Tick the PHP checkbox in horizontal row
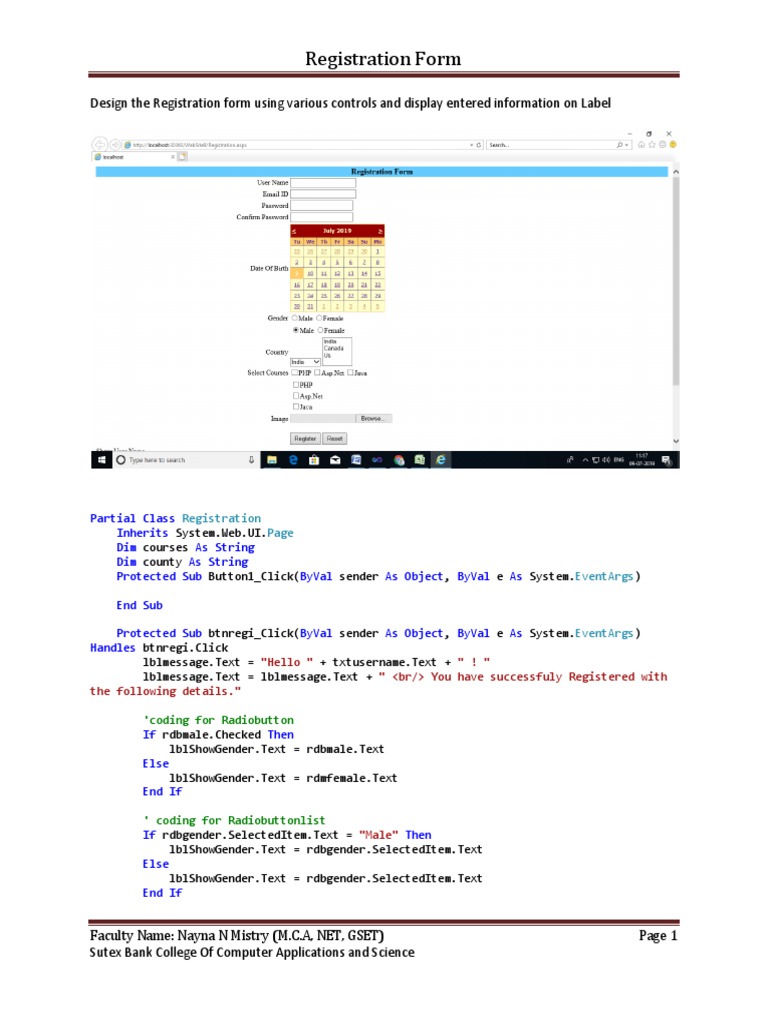 pos(294,373)
